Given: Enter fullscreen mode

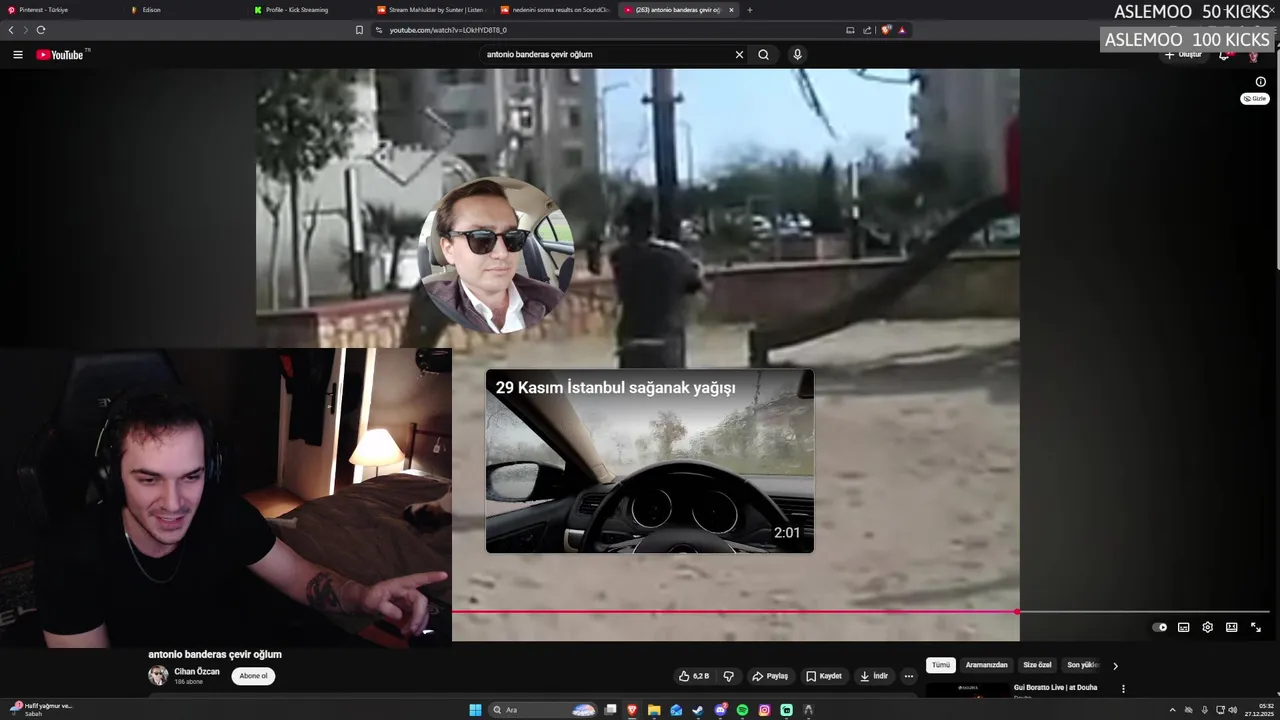Looking at the screenshot, I should 1256,627.
